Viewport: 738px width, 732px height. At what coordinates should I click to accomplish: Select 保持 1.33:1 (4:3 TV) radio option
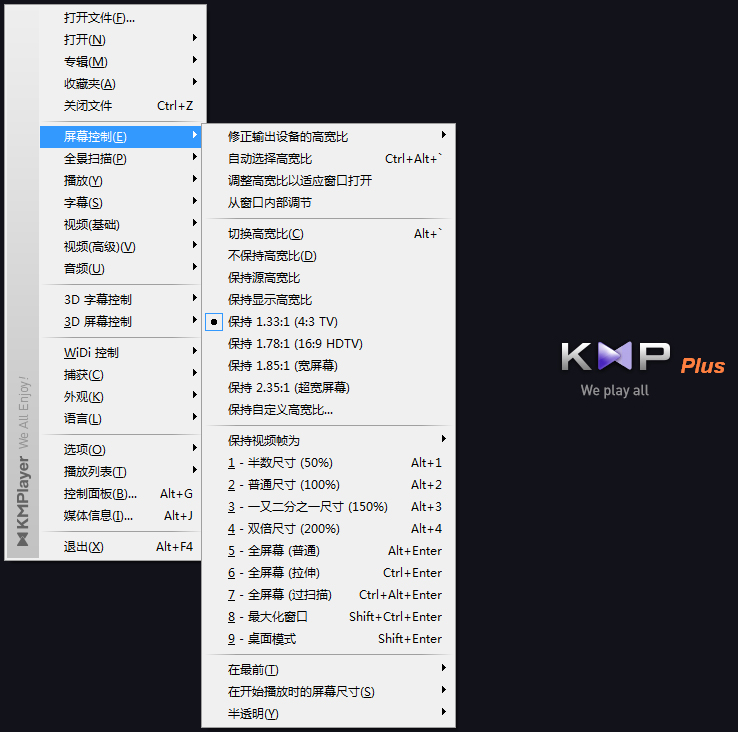click(283, 322)
